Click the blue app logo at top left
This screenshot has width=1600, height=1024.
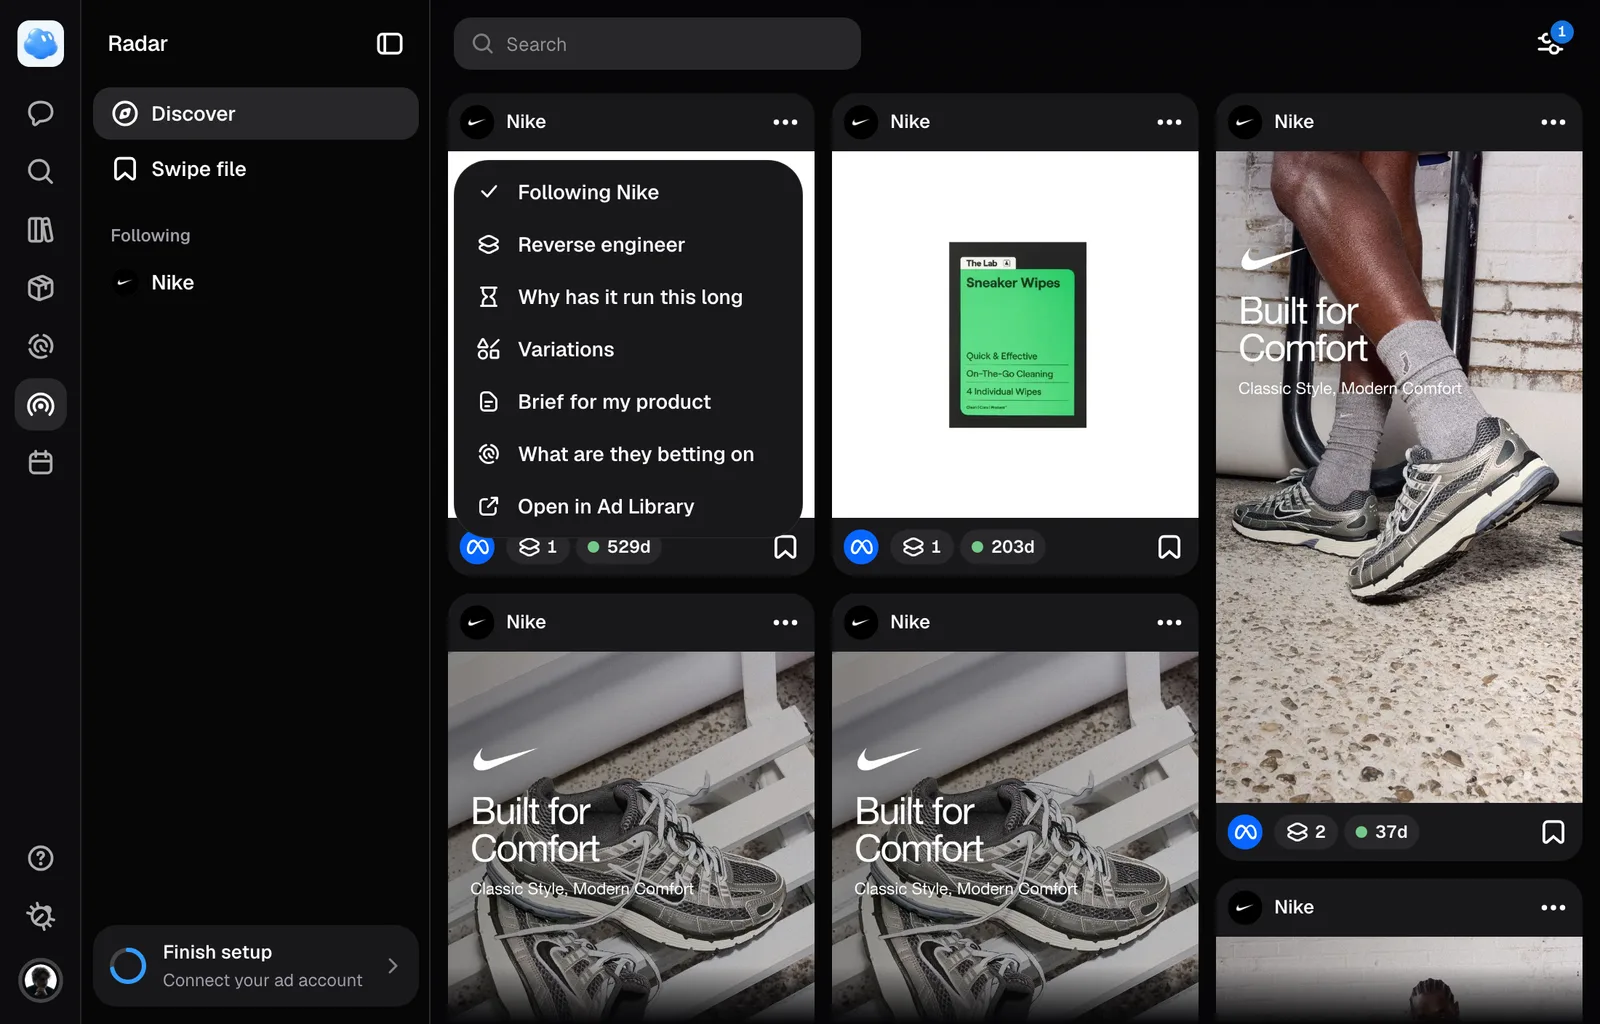40,44
